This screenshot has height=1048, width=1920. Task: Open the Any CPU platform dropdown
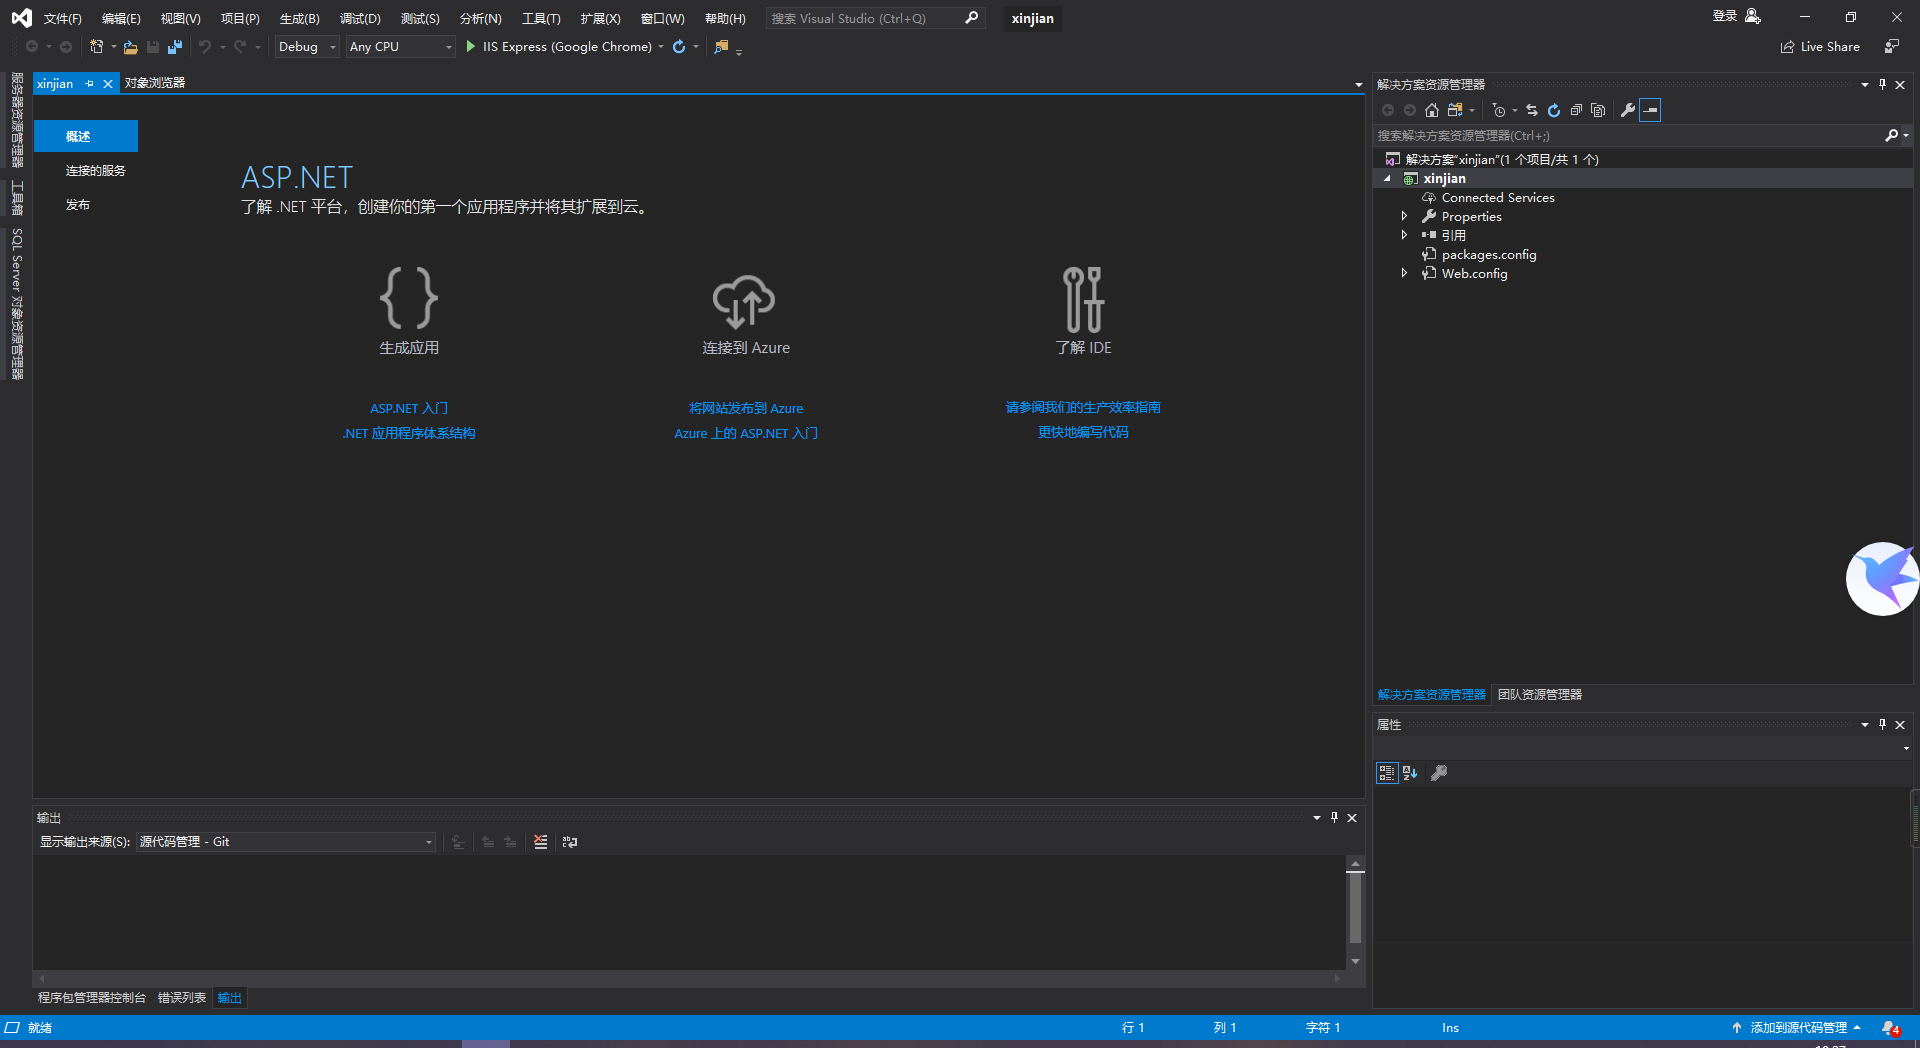pos(401,47)
